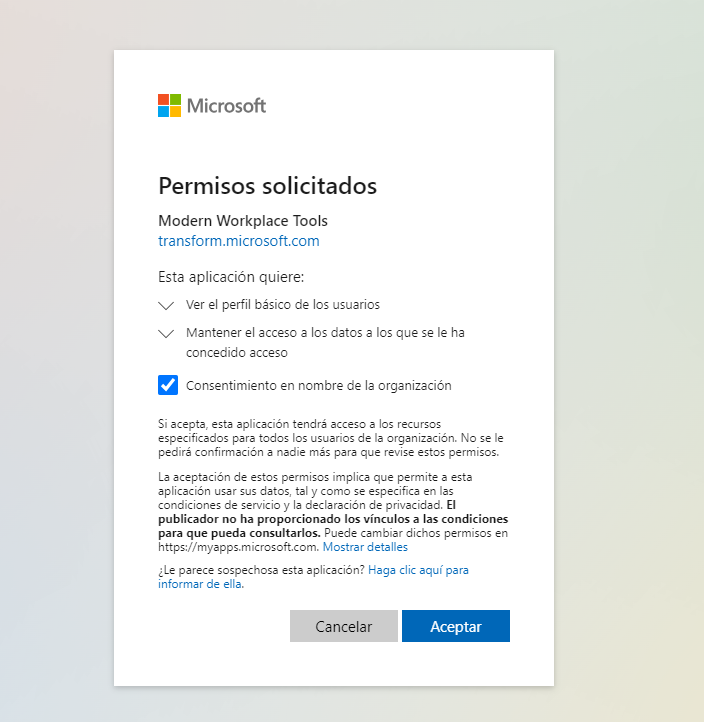704x722 pixels.
Task: Click the https://myapps.microsoft.com text
Action: [x=238, y=547]
